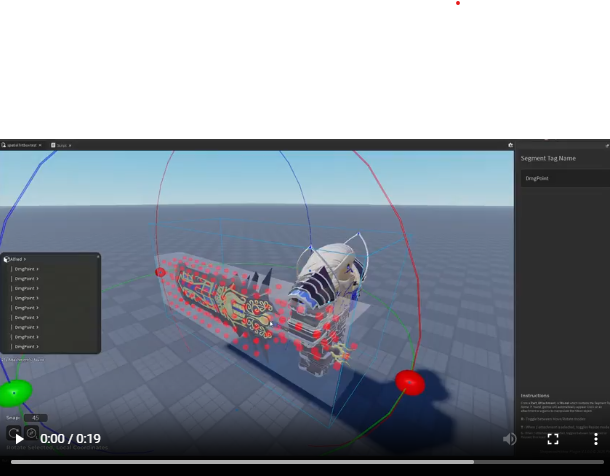Screen dimensions: 610x476
Task: Select the spatial hitbox test tab
Action: tap(21, 145)
